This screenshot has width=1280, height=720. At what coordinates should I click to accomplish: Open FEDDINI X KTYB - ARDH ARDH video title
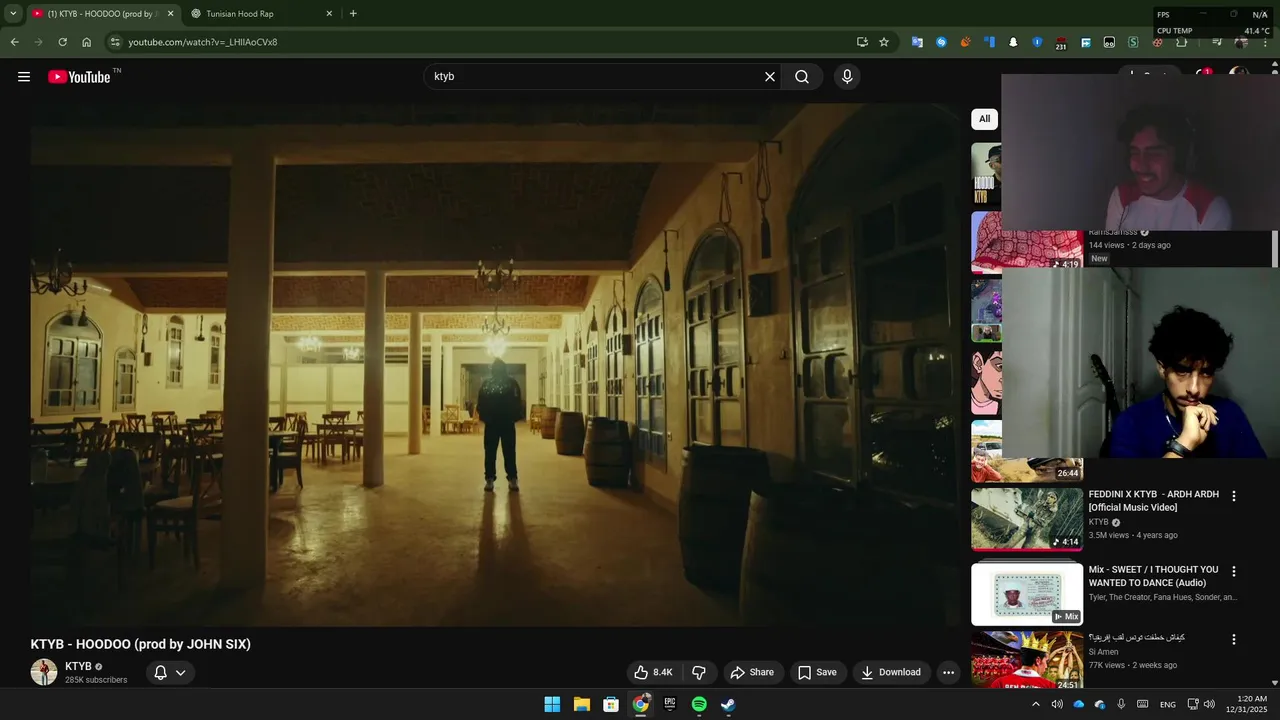click(1154, 501)
